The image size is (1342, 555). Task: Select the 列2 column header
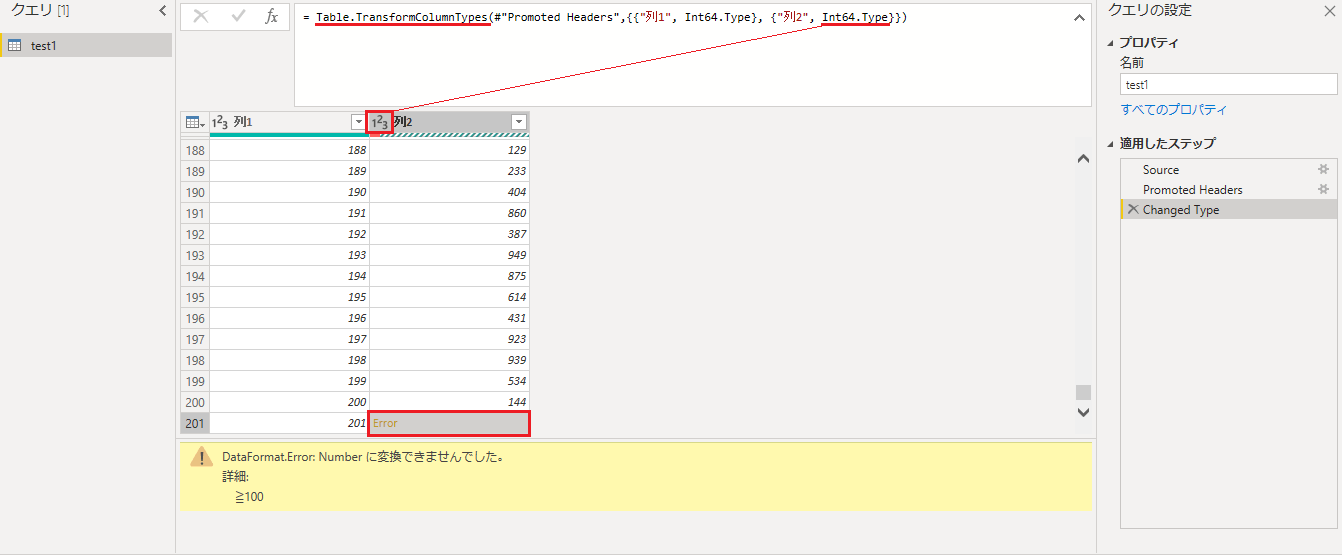(x=449, y=122)
